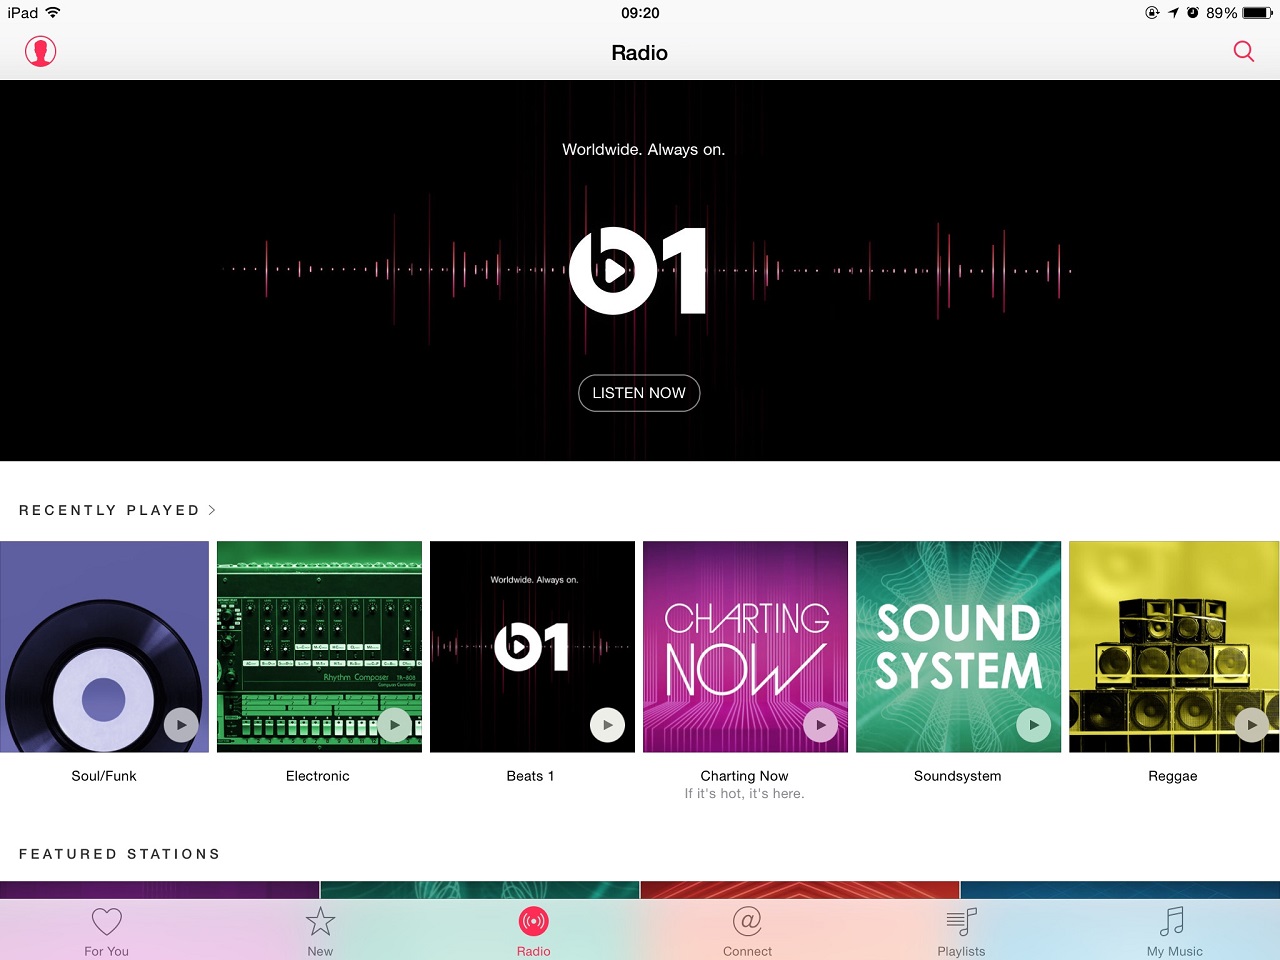1280x960 pixels.
Task: Select the Radio tab
Action: coord(534,931)
